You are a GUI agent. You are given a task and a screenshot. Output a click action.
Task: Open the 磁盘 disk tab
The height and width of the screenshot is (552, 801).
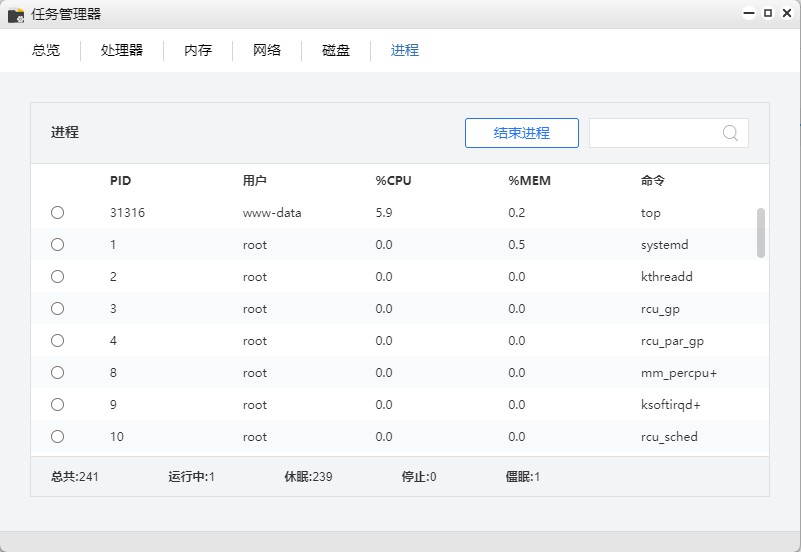point(336,50)
